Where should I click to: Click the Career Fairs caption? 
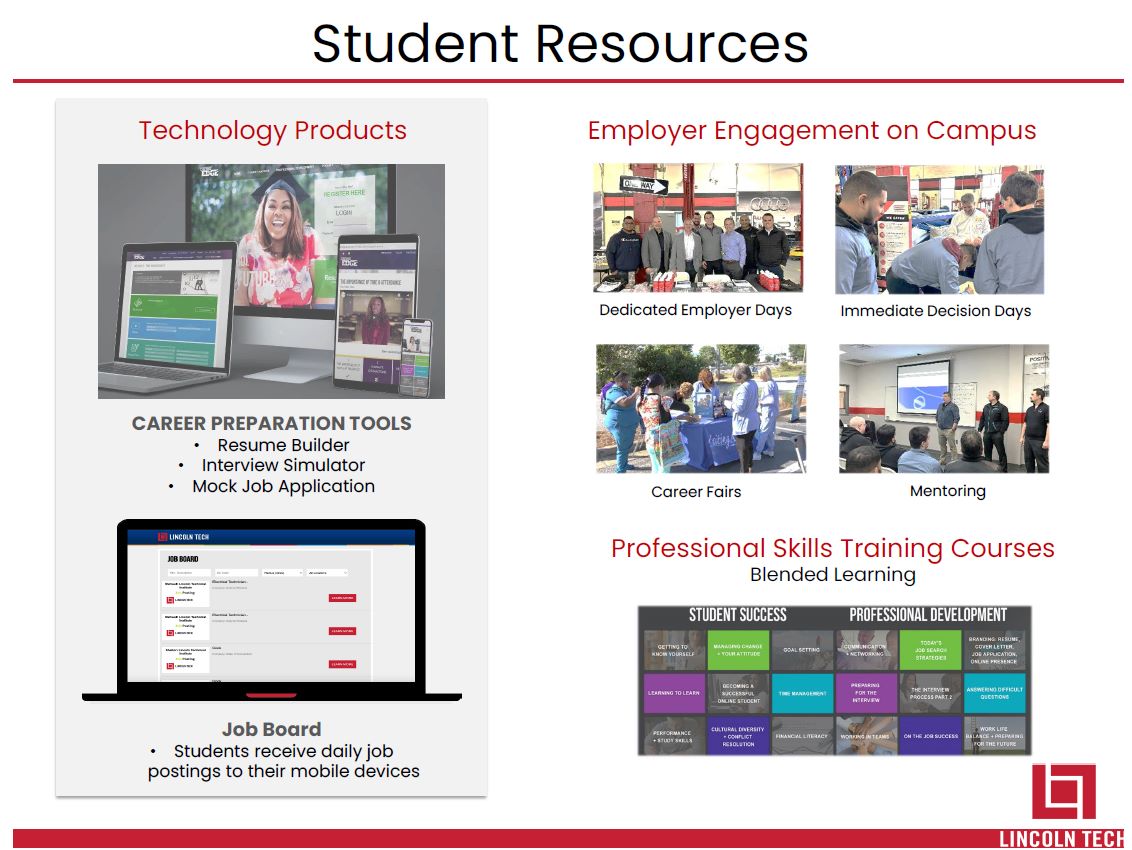pos(696,492)
